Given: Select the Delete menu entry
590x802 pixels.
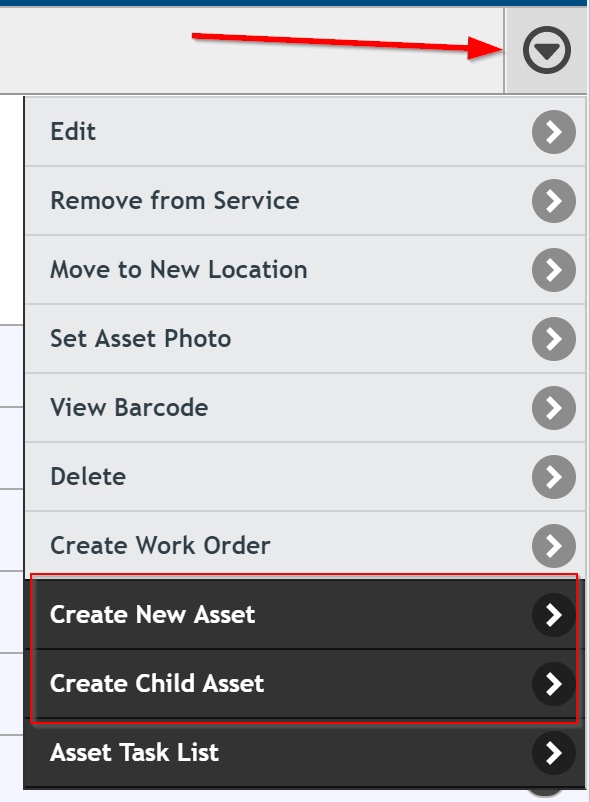Looking at the screenshot, I should [305, 477].
